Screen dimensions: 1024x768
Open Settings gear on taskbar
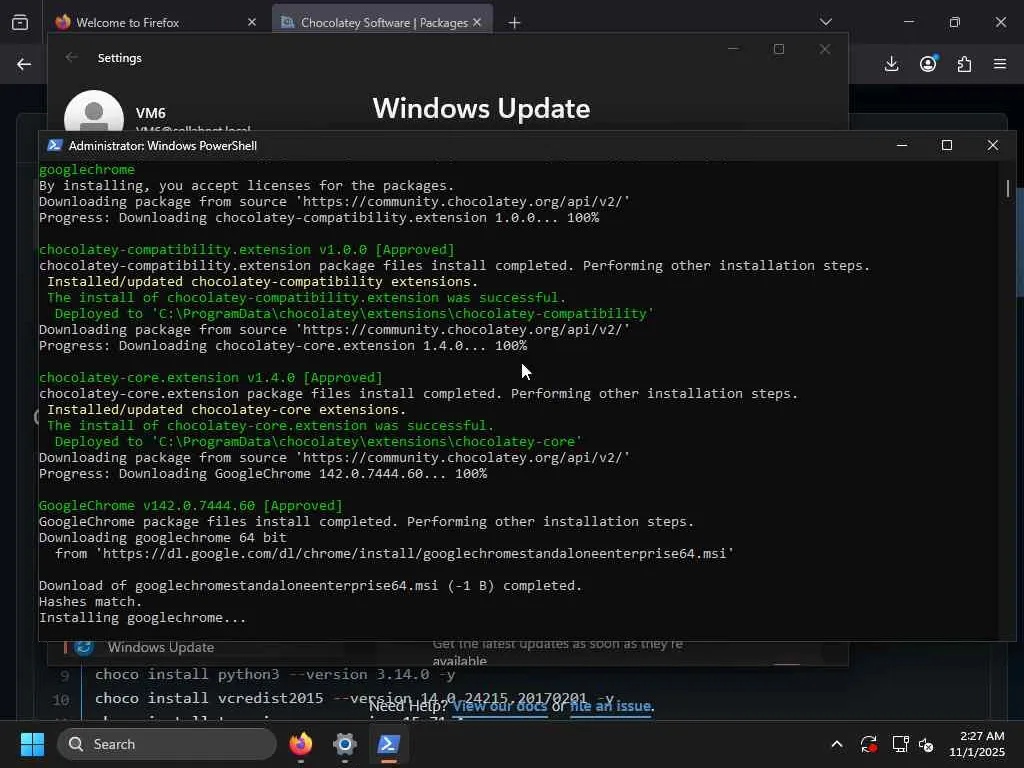344,744
